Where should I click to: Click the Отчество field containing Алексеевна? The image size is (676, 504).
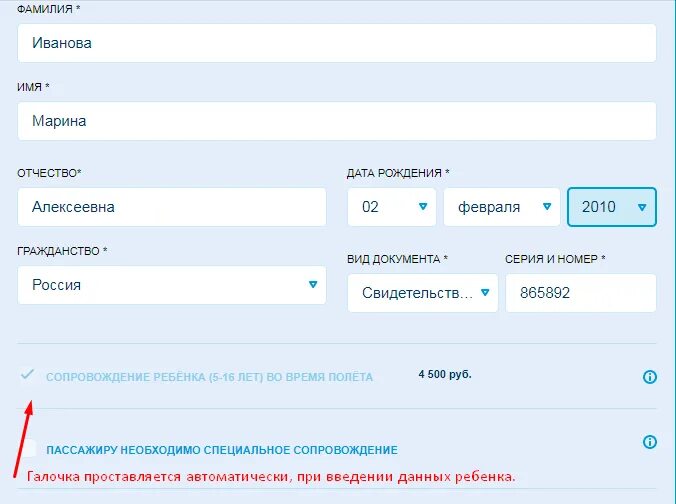click(x=172, y=207)
